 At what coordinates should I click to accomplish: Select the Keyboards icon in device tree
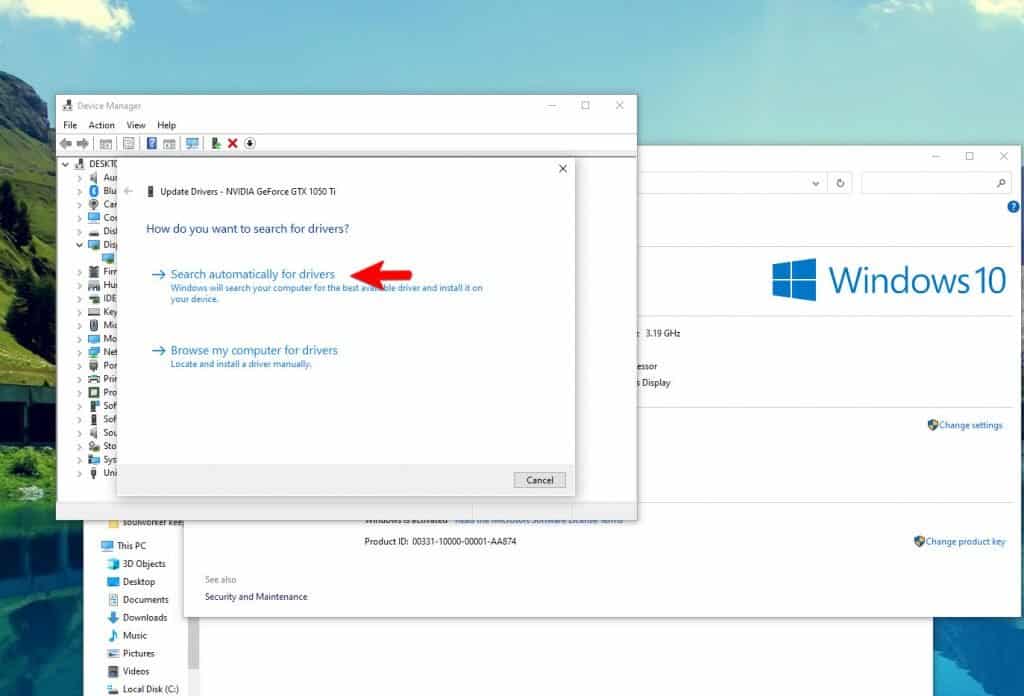tap(93, 311)
